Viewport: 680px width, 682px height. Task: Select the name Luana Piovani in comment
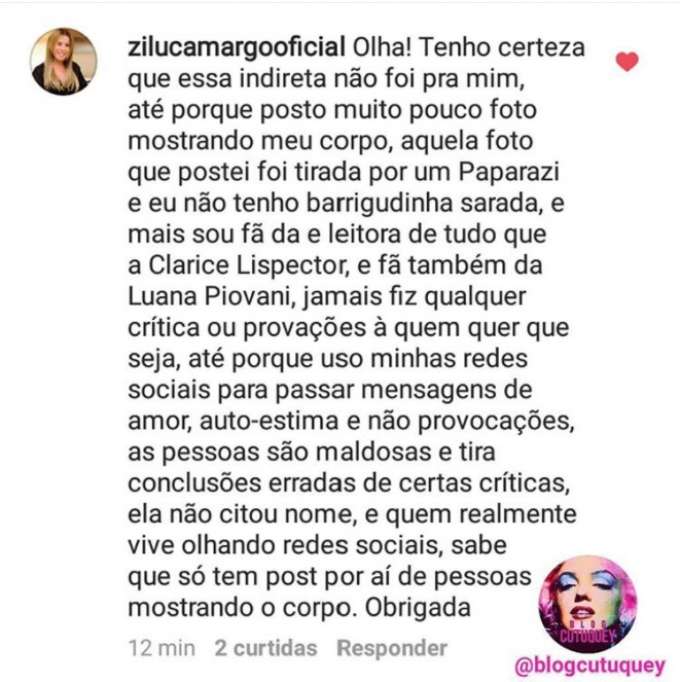point(211,296)
